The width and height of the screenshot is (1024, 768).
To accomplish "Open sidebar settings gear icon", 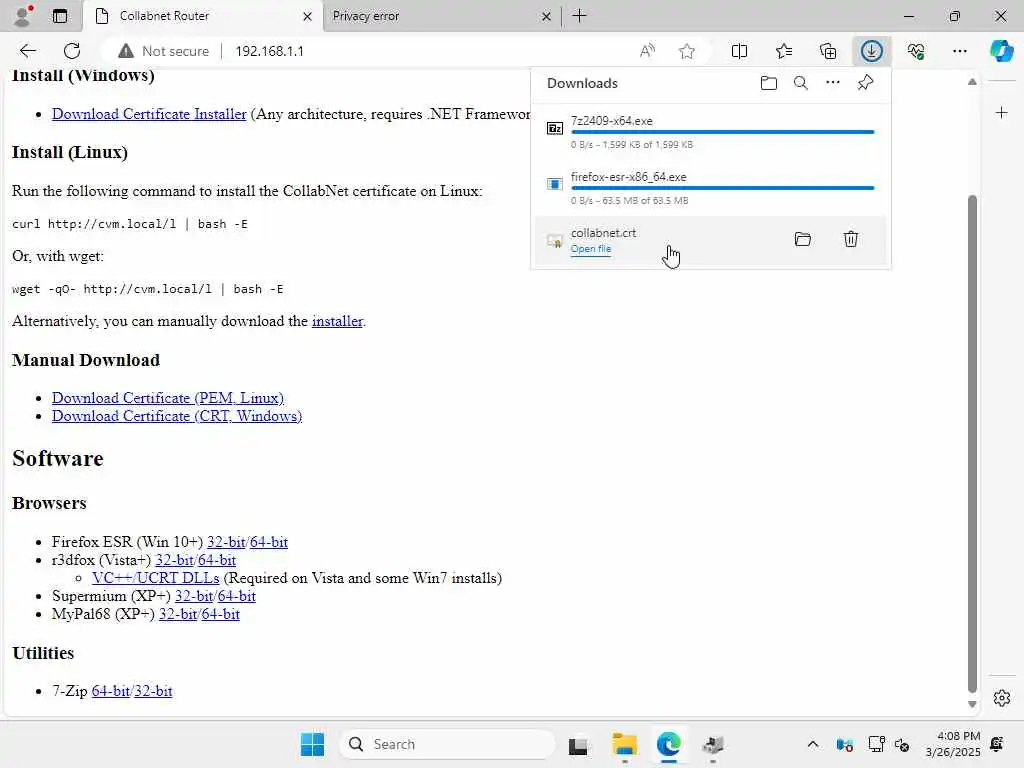I will 1001,698.
